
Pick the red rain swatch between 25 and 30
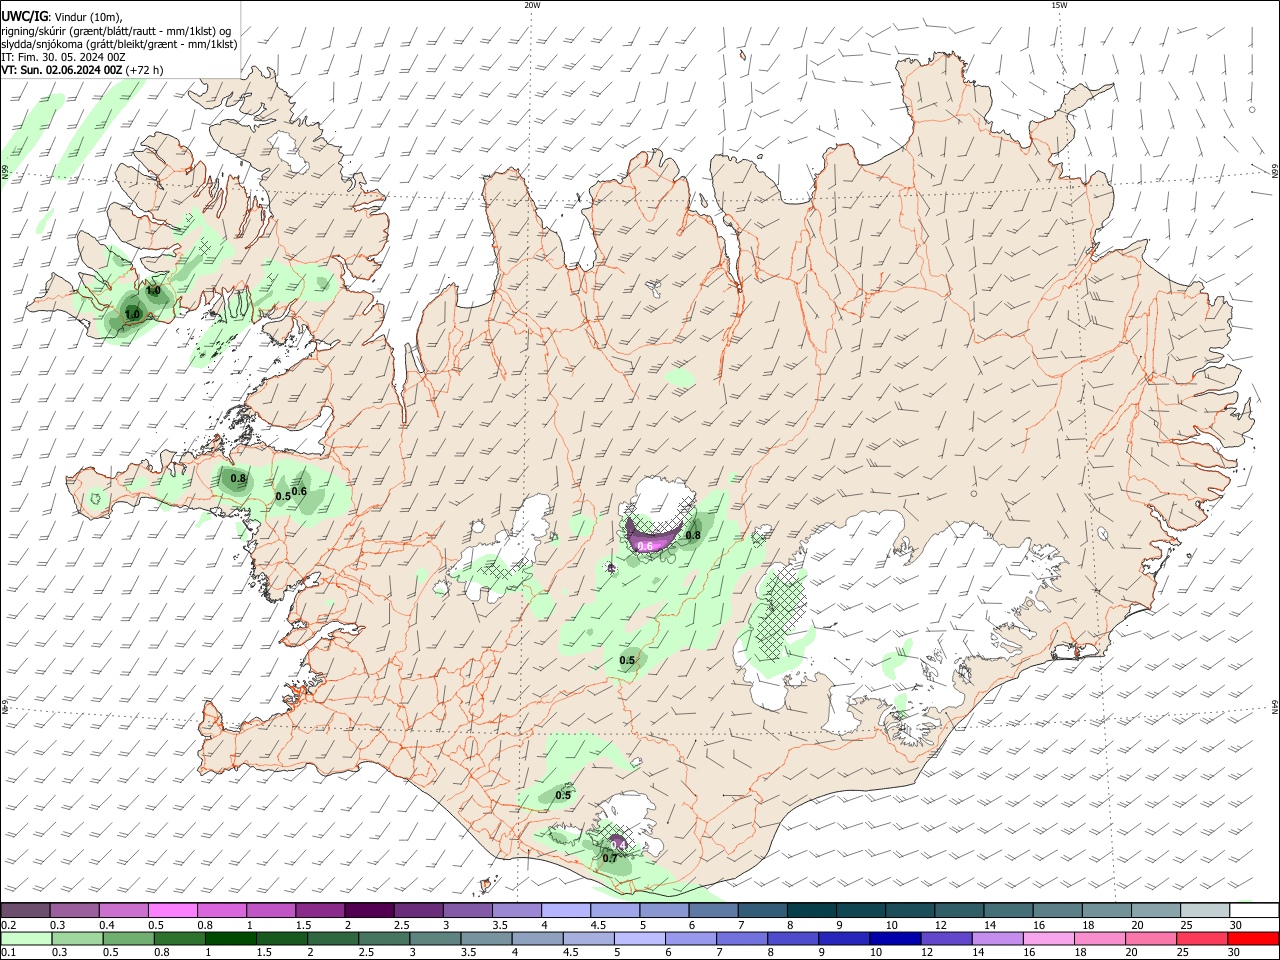click(1201, 938)
